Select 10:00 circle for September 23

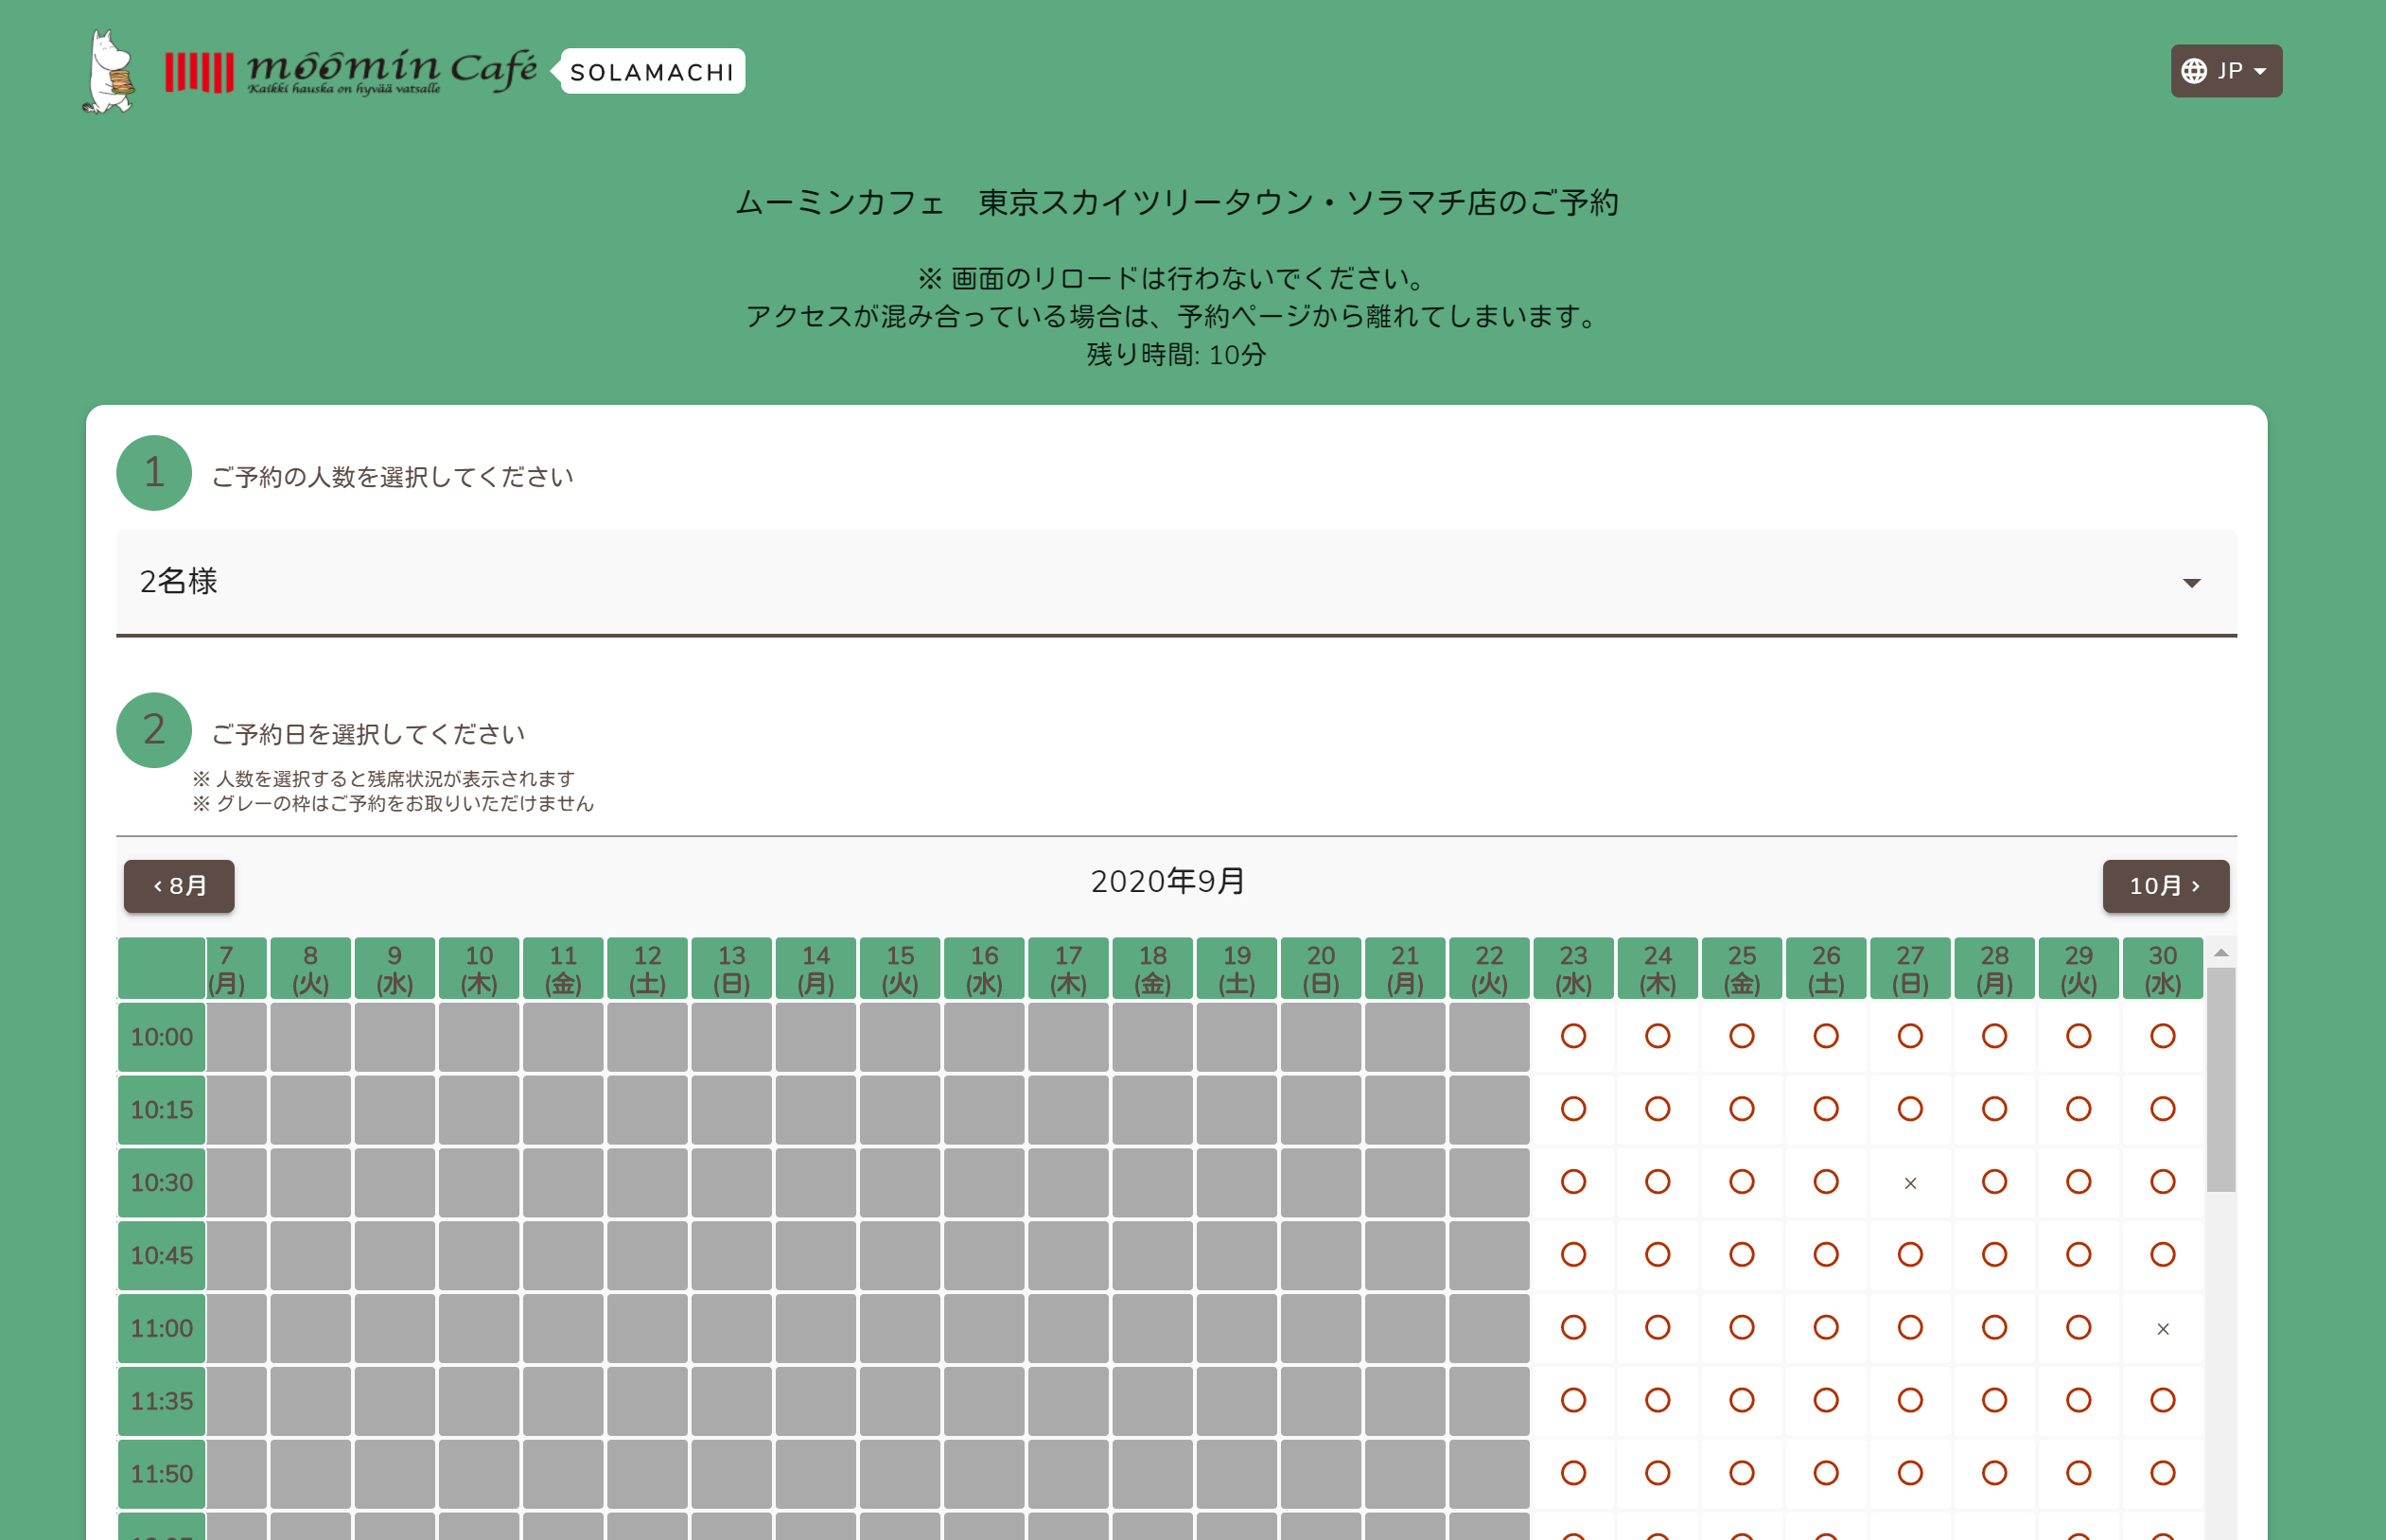click(1573, 1036)
